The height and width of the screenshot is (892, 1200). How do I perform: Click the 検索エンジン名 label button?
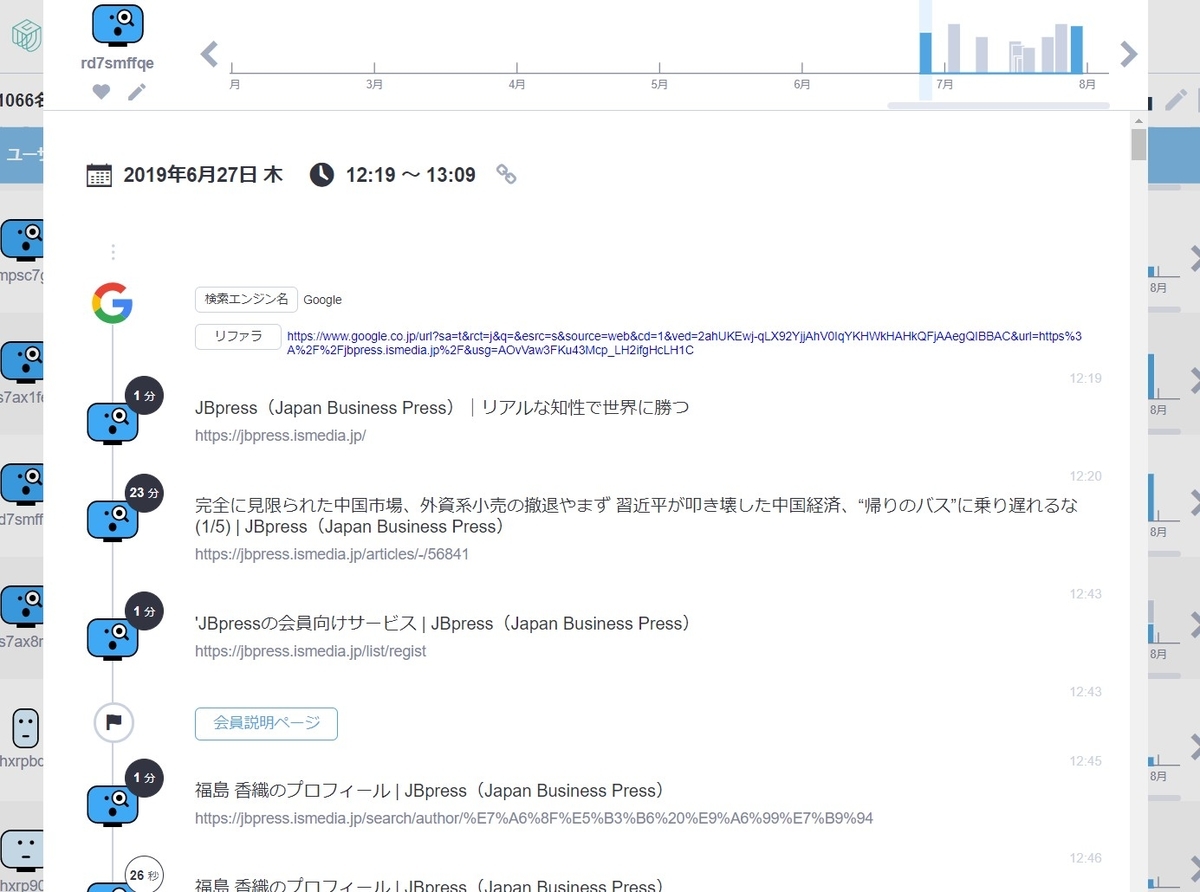pos(246,299)
